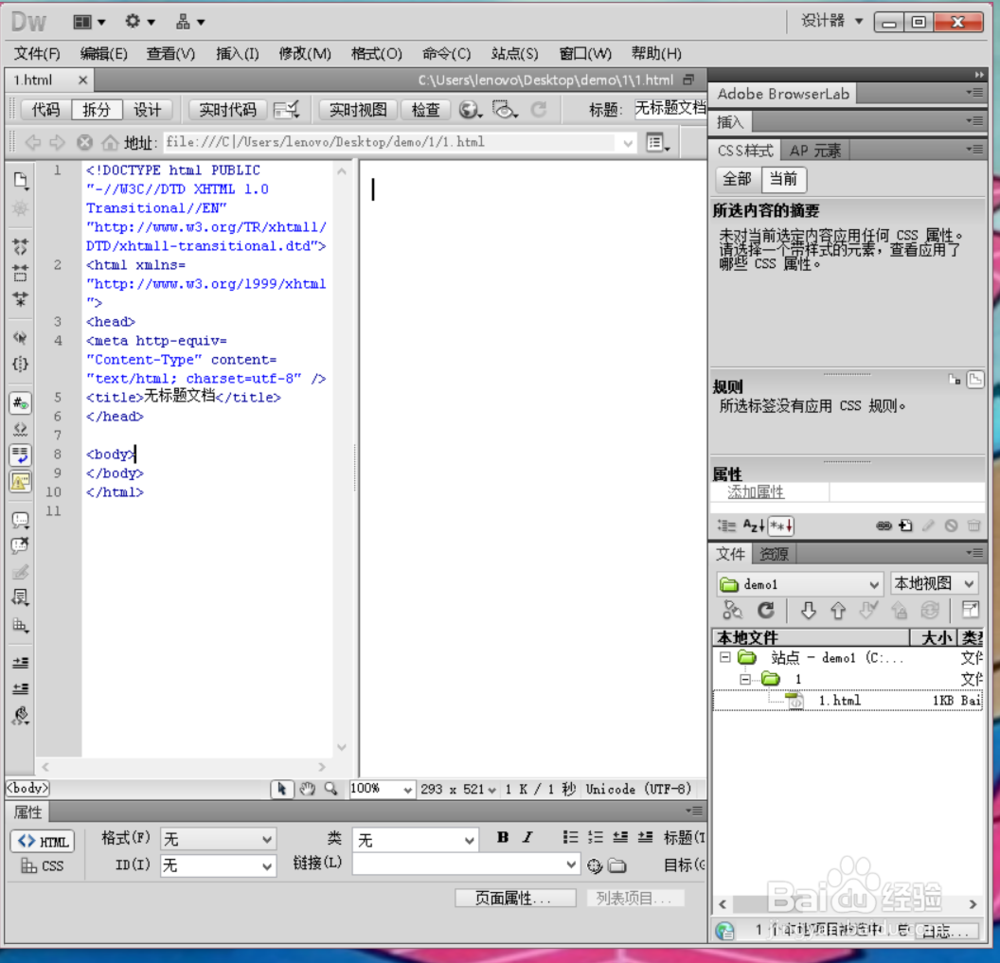Image resolution: width=1000 pixels, height=963 pixels.
Task: Open the ID(I) dropdown
Action: tap(218, 865)
